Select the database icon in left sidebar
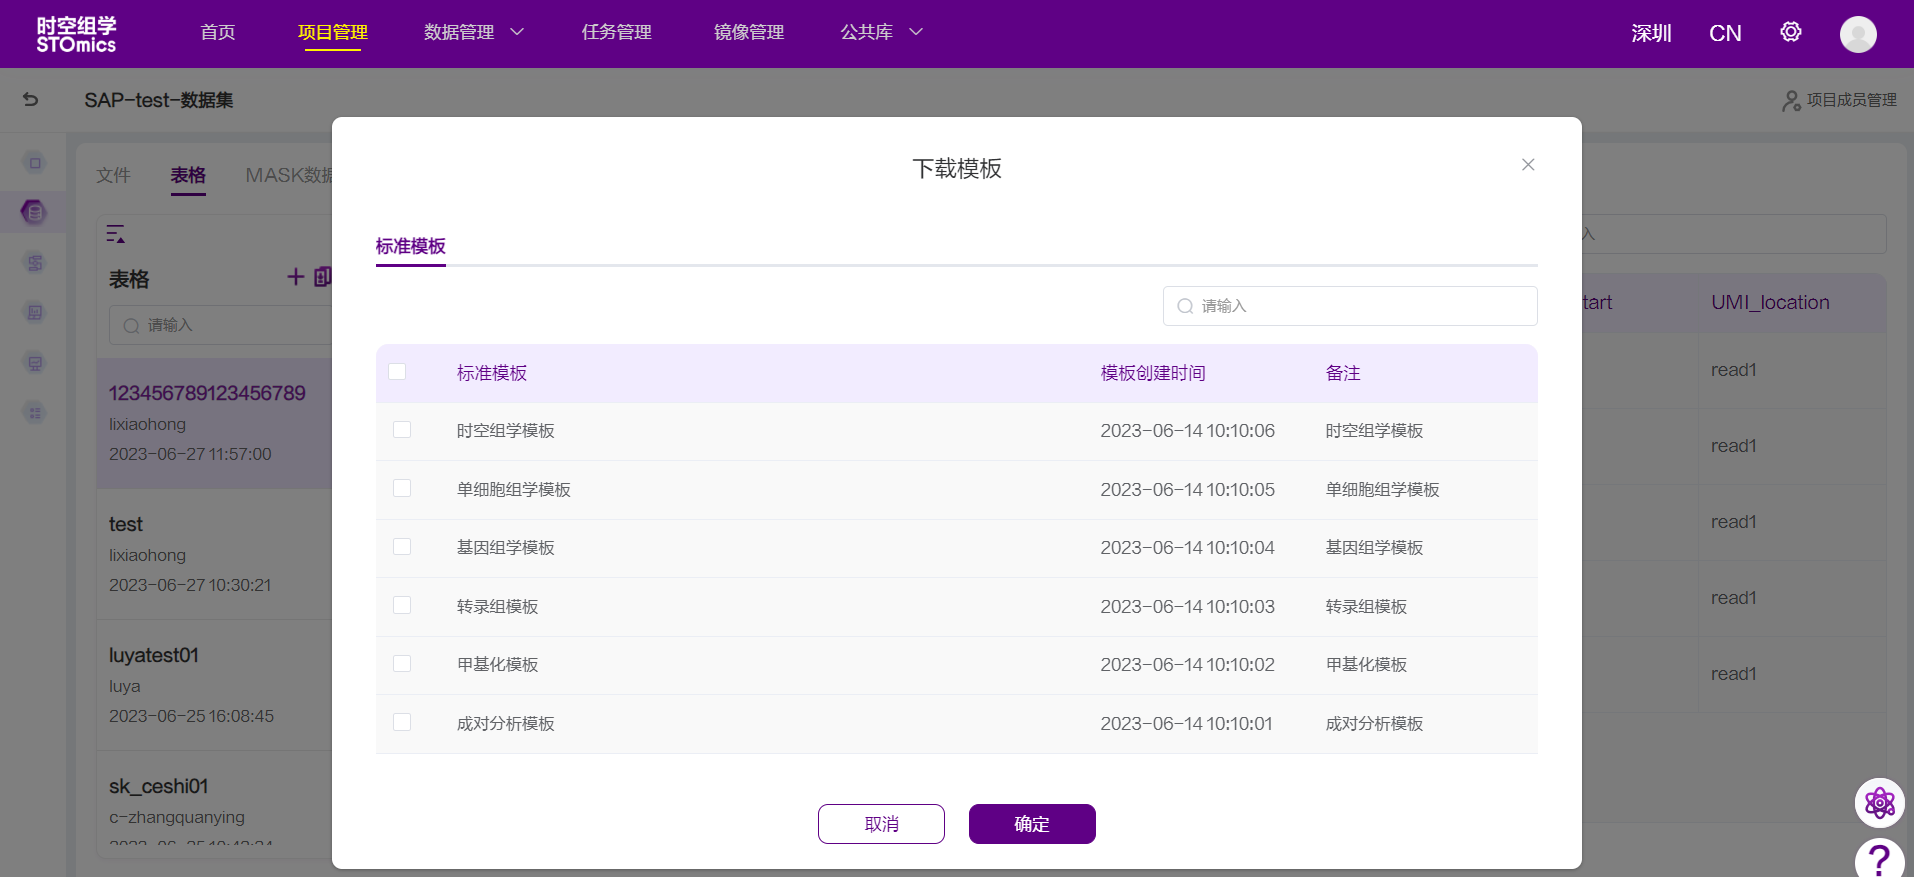This screenshot has width=1914, height=877. 34,212
